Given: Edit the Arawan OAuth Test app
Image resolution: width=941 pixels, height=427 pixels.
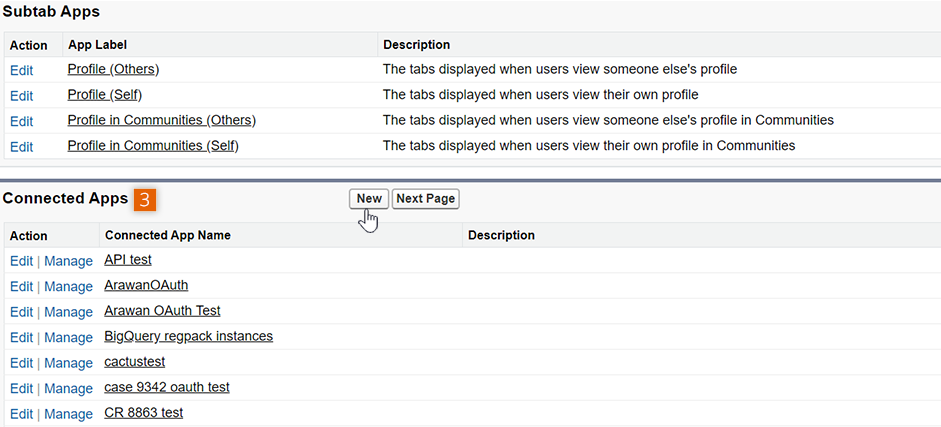Looking at the screenshot, I should 22,312.
